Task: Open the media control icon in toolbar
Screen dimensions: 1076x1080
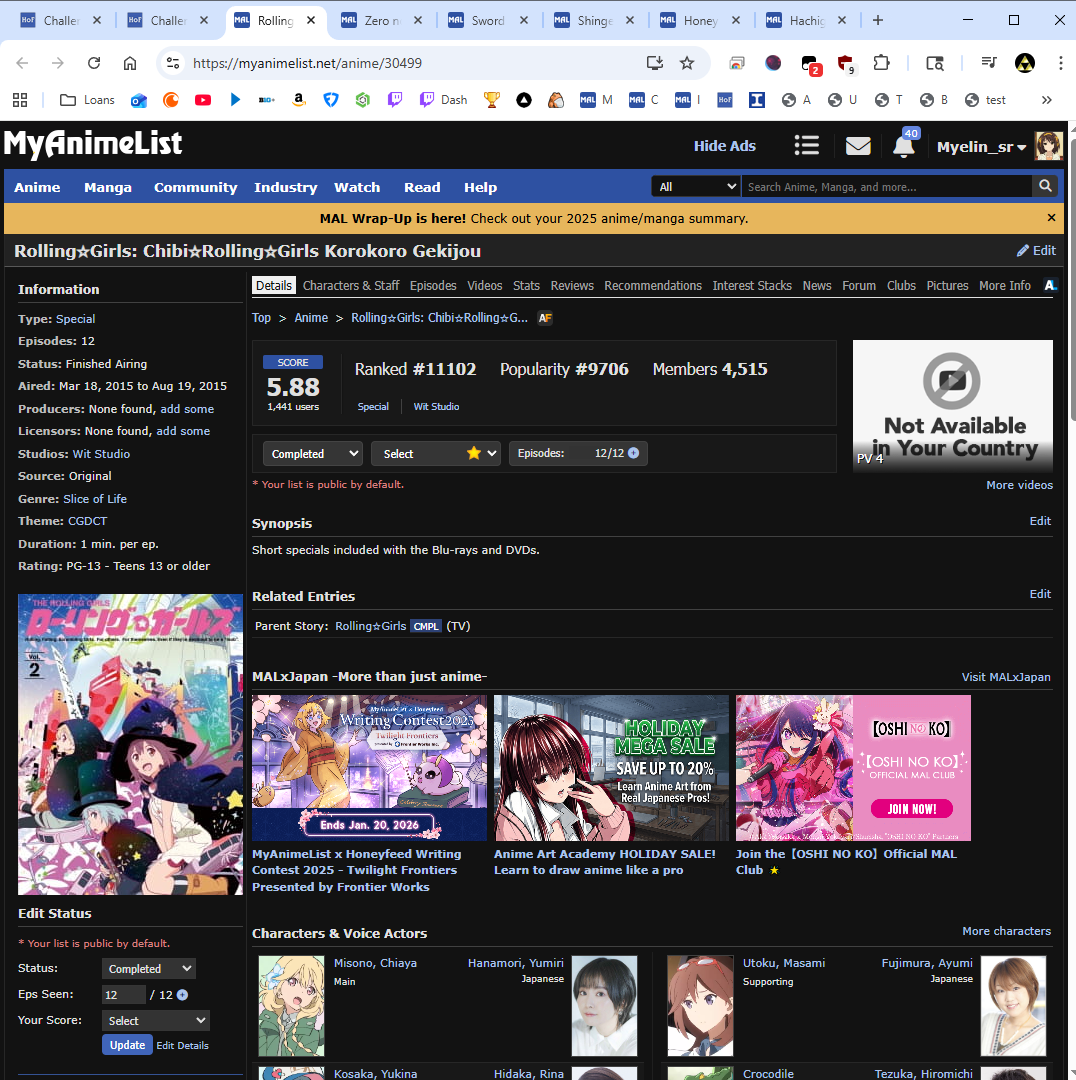Action: tap(989, 63)
